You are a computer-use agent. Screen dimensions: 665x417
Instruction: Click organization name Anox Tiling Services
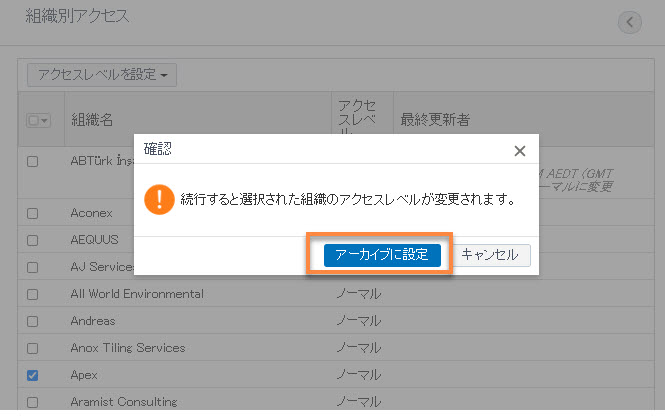pyautogui.click(x=128, y=348)
